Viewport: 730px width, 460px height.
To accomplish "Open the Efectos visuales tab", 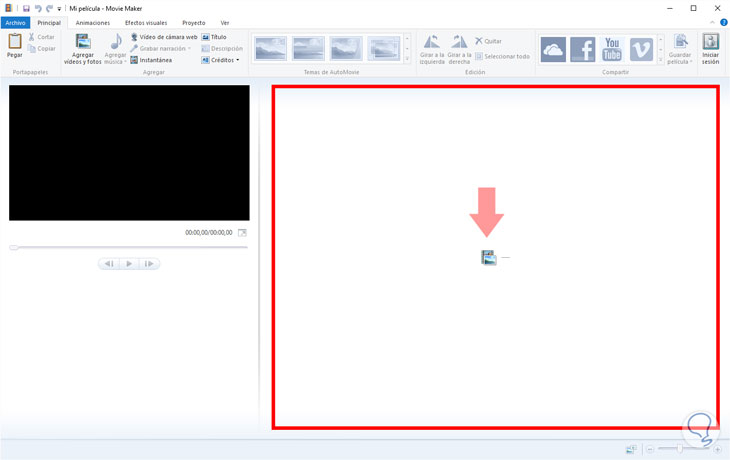I will point(146,23).
